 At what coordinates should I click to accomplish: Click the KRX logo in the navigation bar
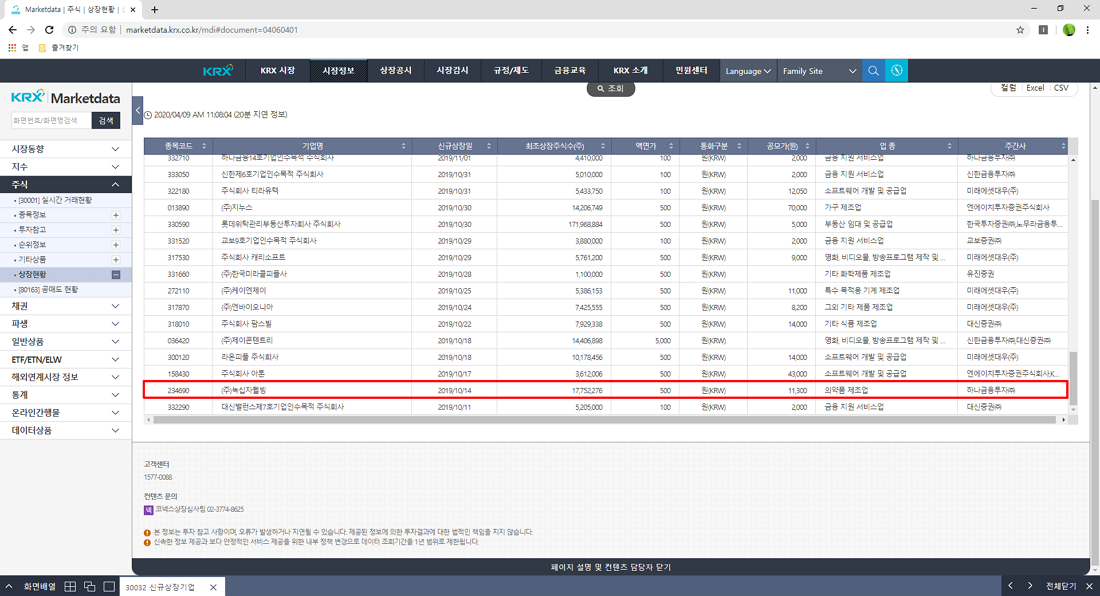pos(217,71)
